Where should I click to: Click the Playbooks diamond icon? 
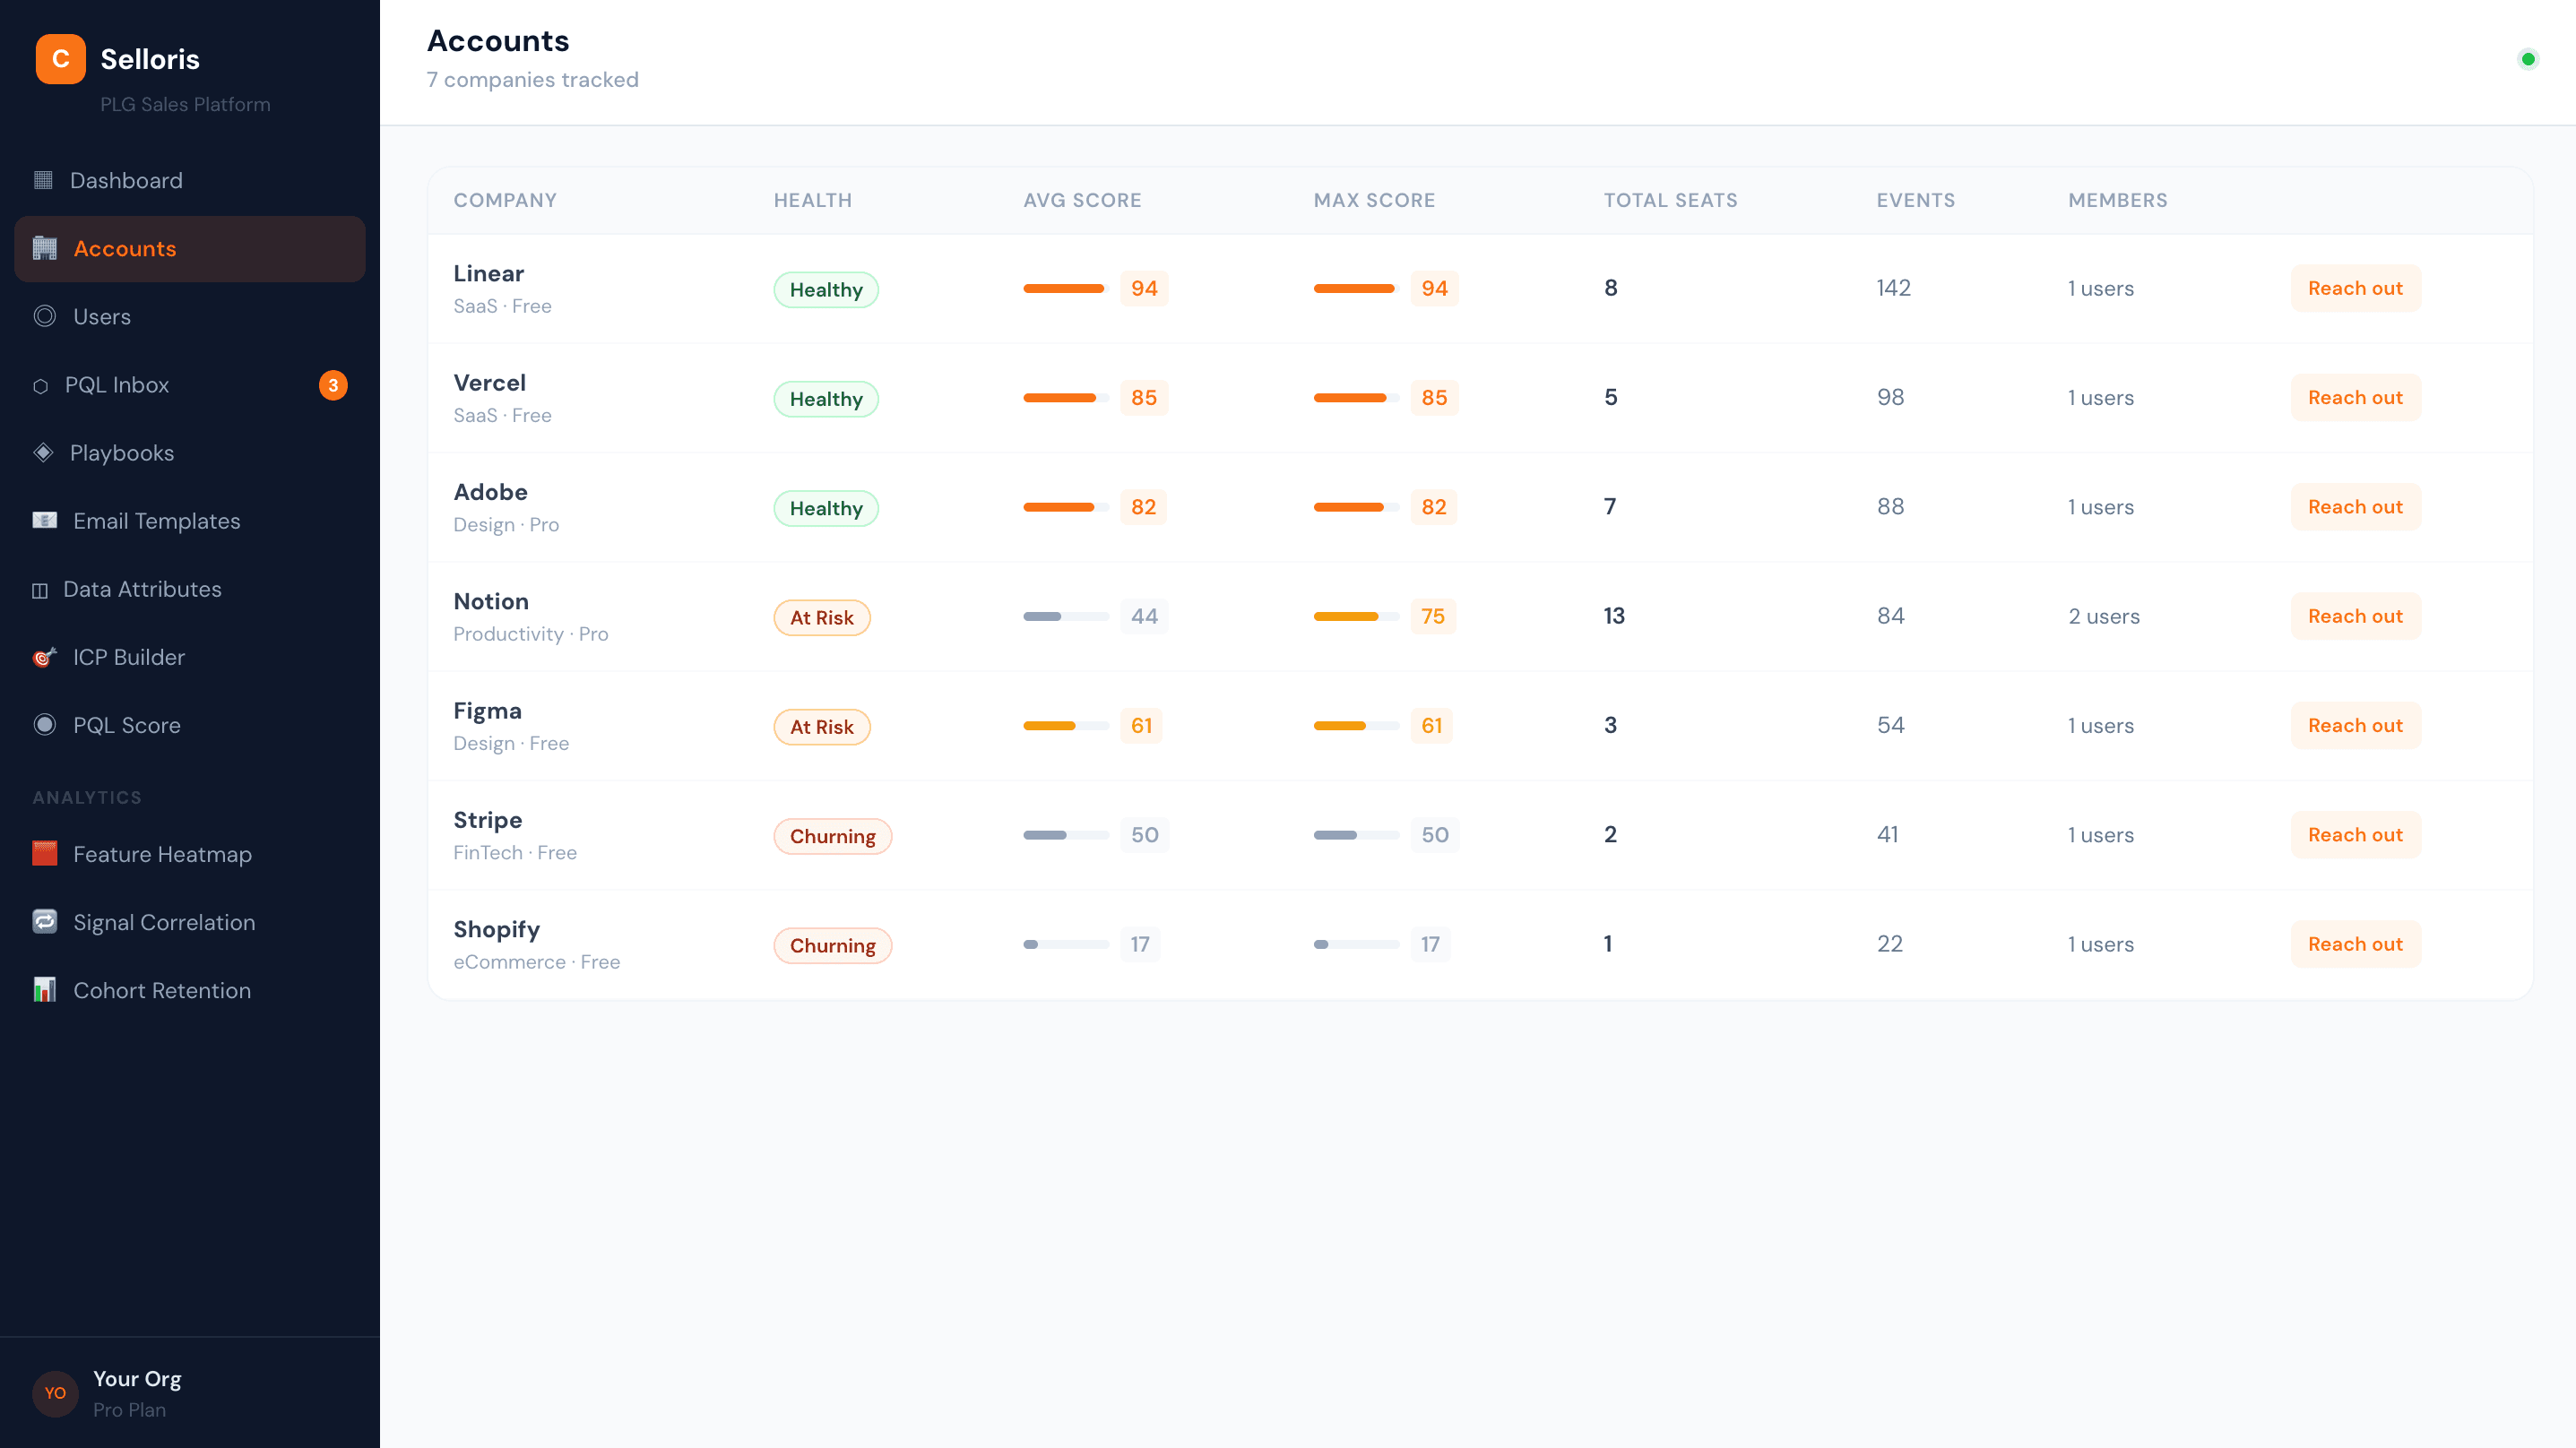coord(43,452)
